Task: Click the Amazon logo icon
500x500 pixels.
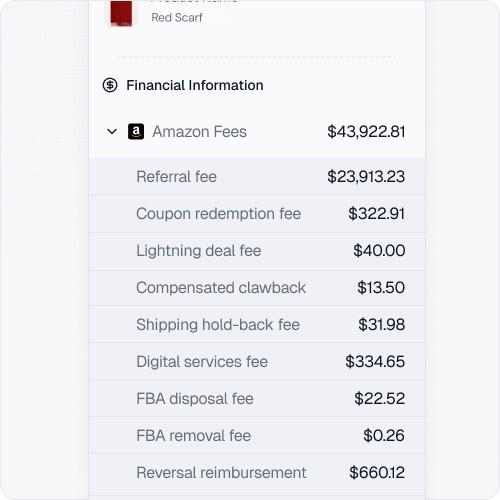Action: click(136, 132)
